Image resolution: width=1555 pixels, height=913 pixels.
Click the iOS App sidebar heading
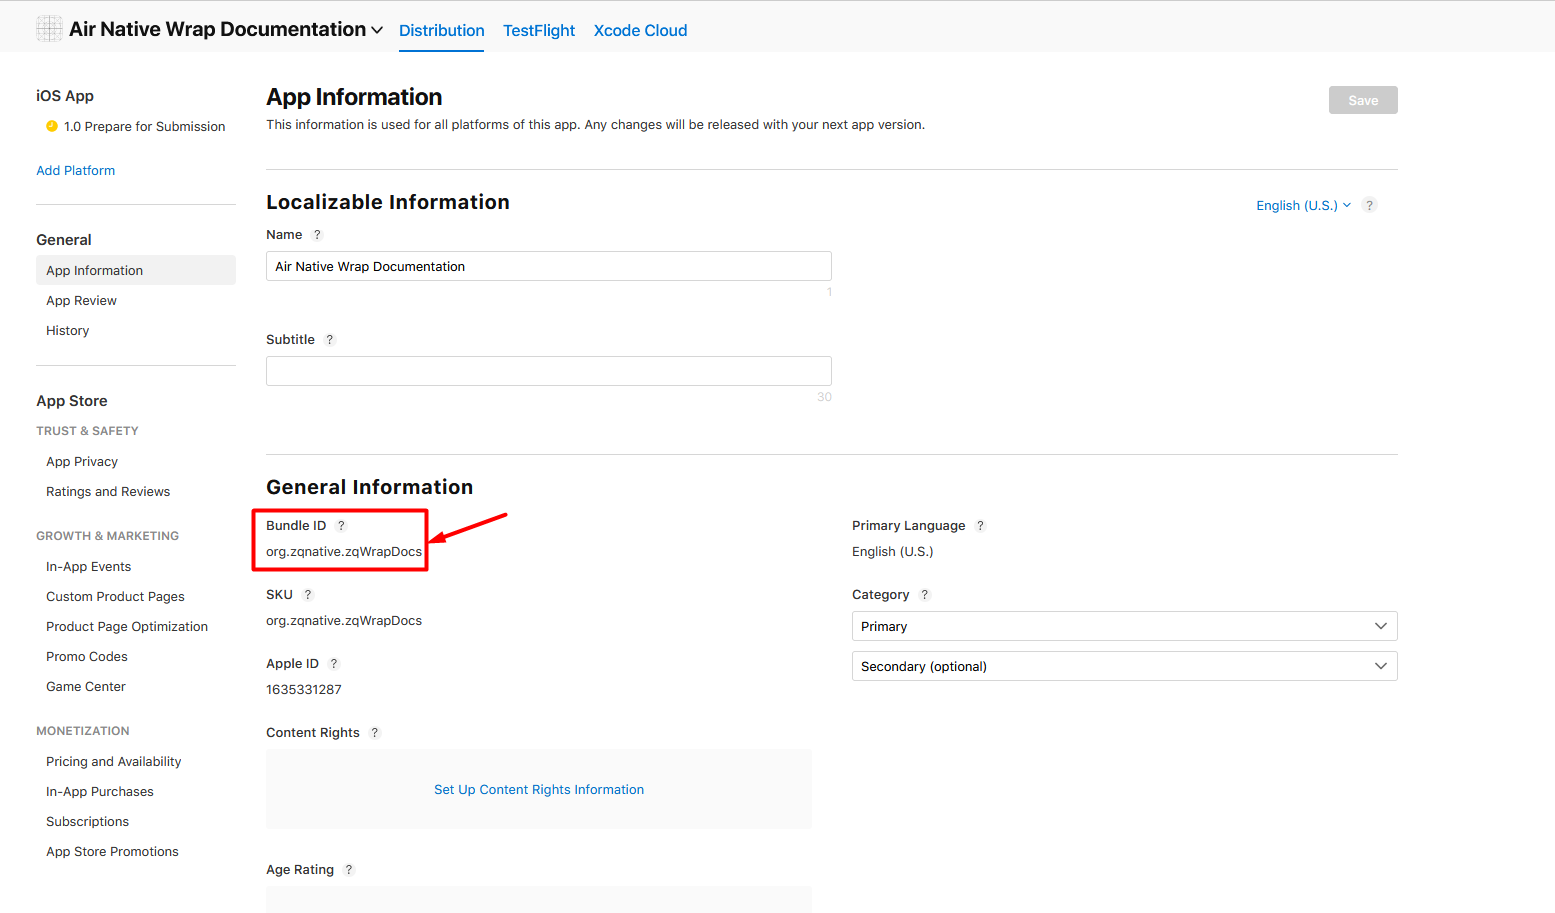click(65, 96)
